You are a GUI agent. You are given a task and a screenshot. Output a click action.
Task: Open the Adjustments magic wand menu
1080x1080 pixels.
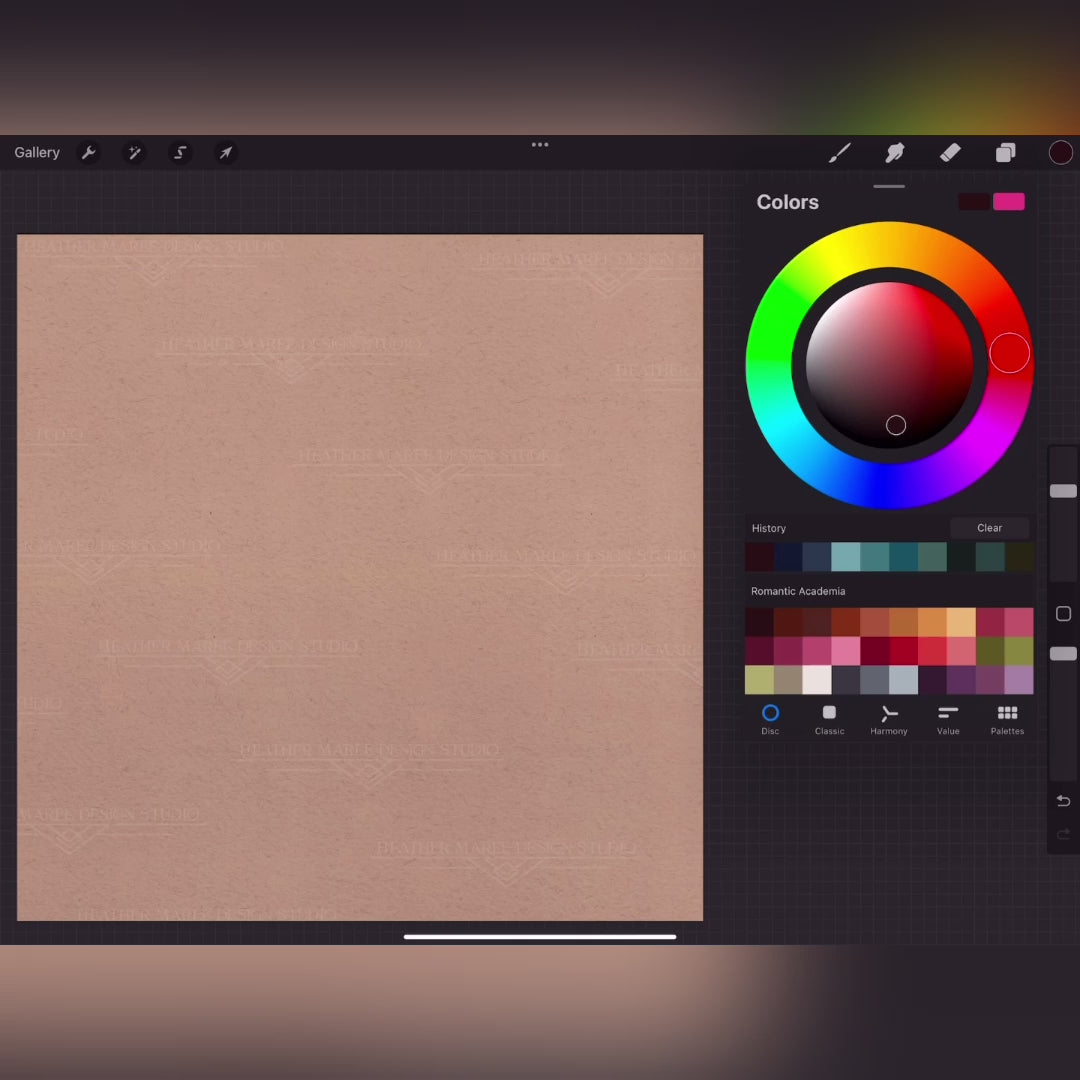[134, 153]
